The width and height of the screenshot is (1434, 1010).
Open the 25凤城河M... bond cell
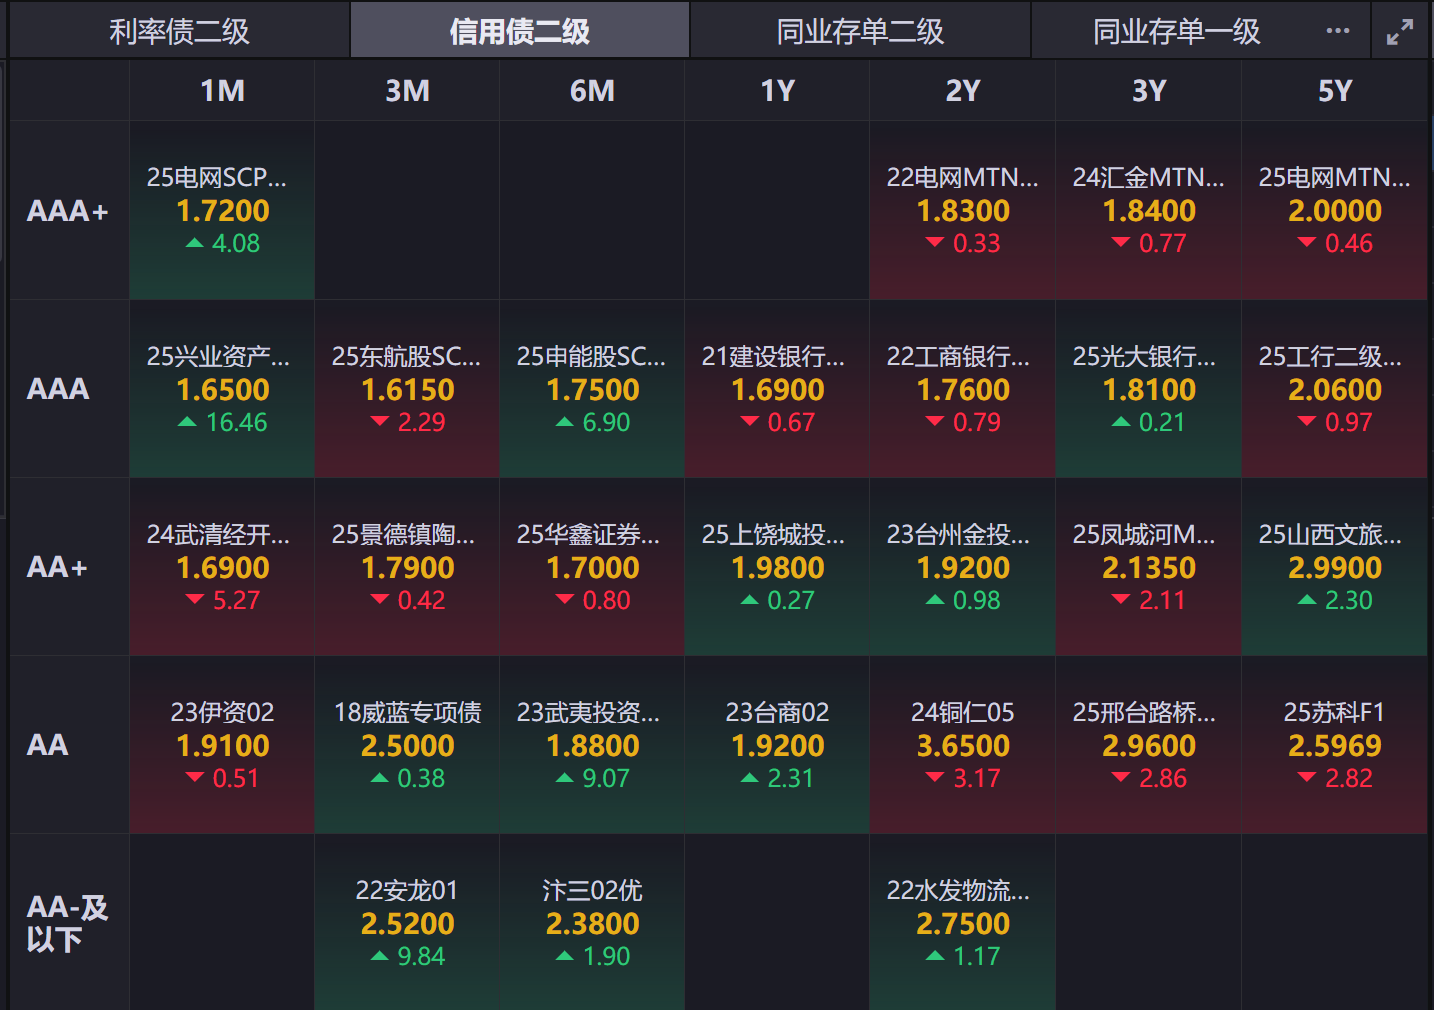(x=1148, y=567)
